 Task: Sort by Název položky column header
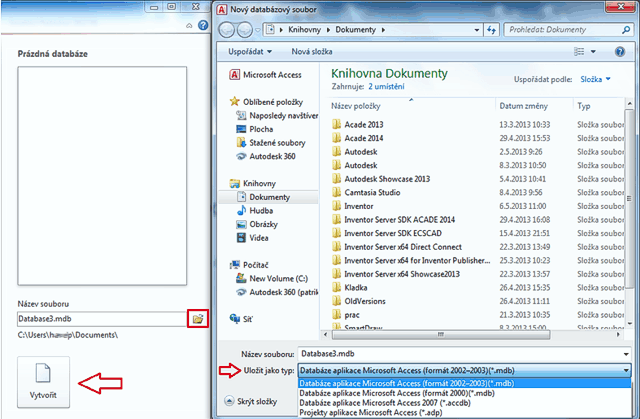411,106
